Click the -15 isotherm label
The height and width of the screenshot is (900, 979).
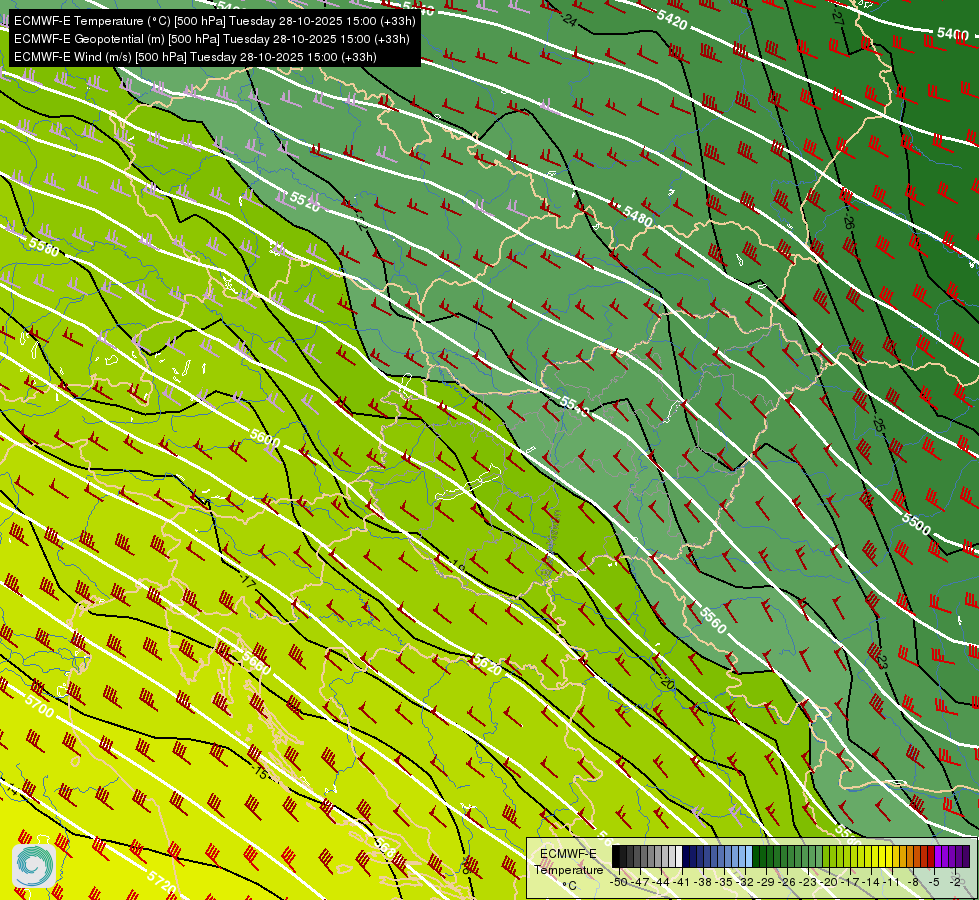260,773
